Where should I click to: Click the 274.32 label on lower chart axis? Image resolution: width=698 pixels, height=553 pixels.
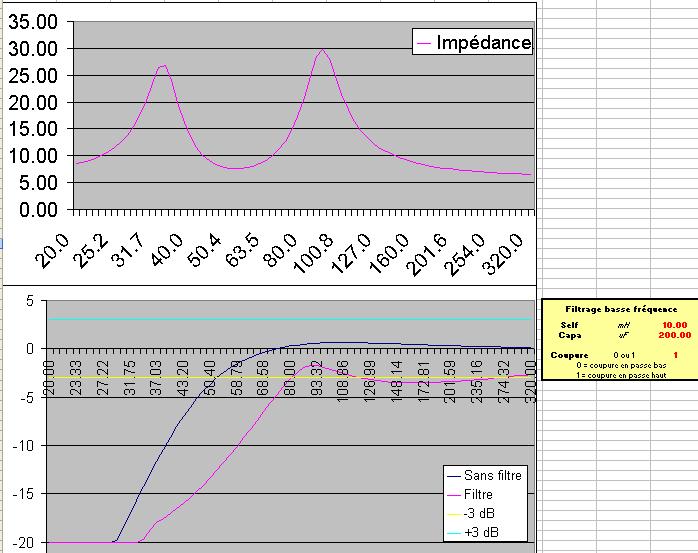503,381
